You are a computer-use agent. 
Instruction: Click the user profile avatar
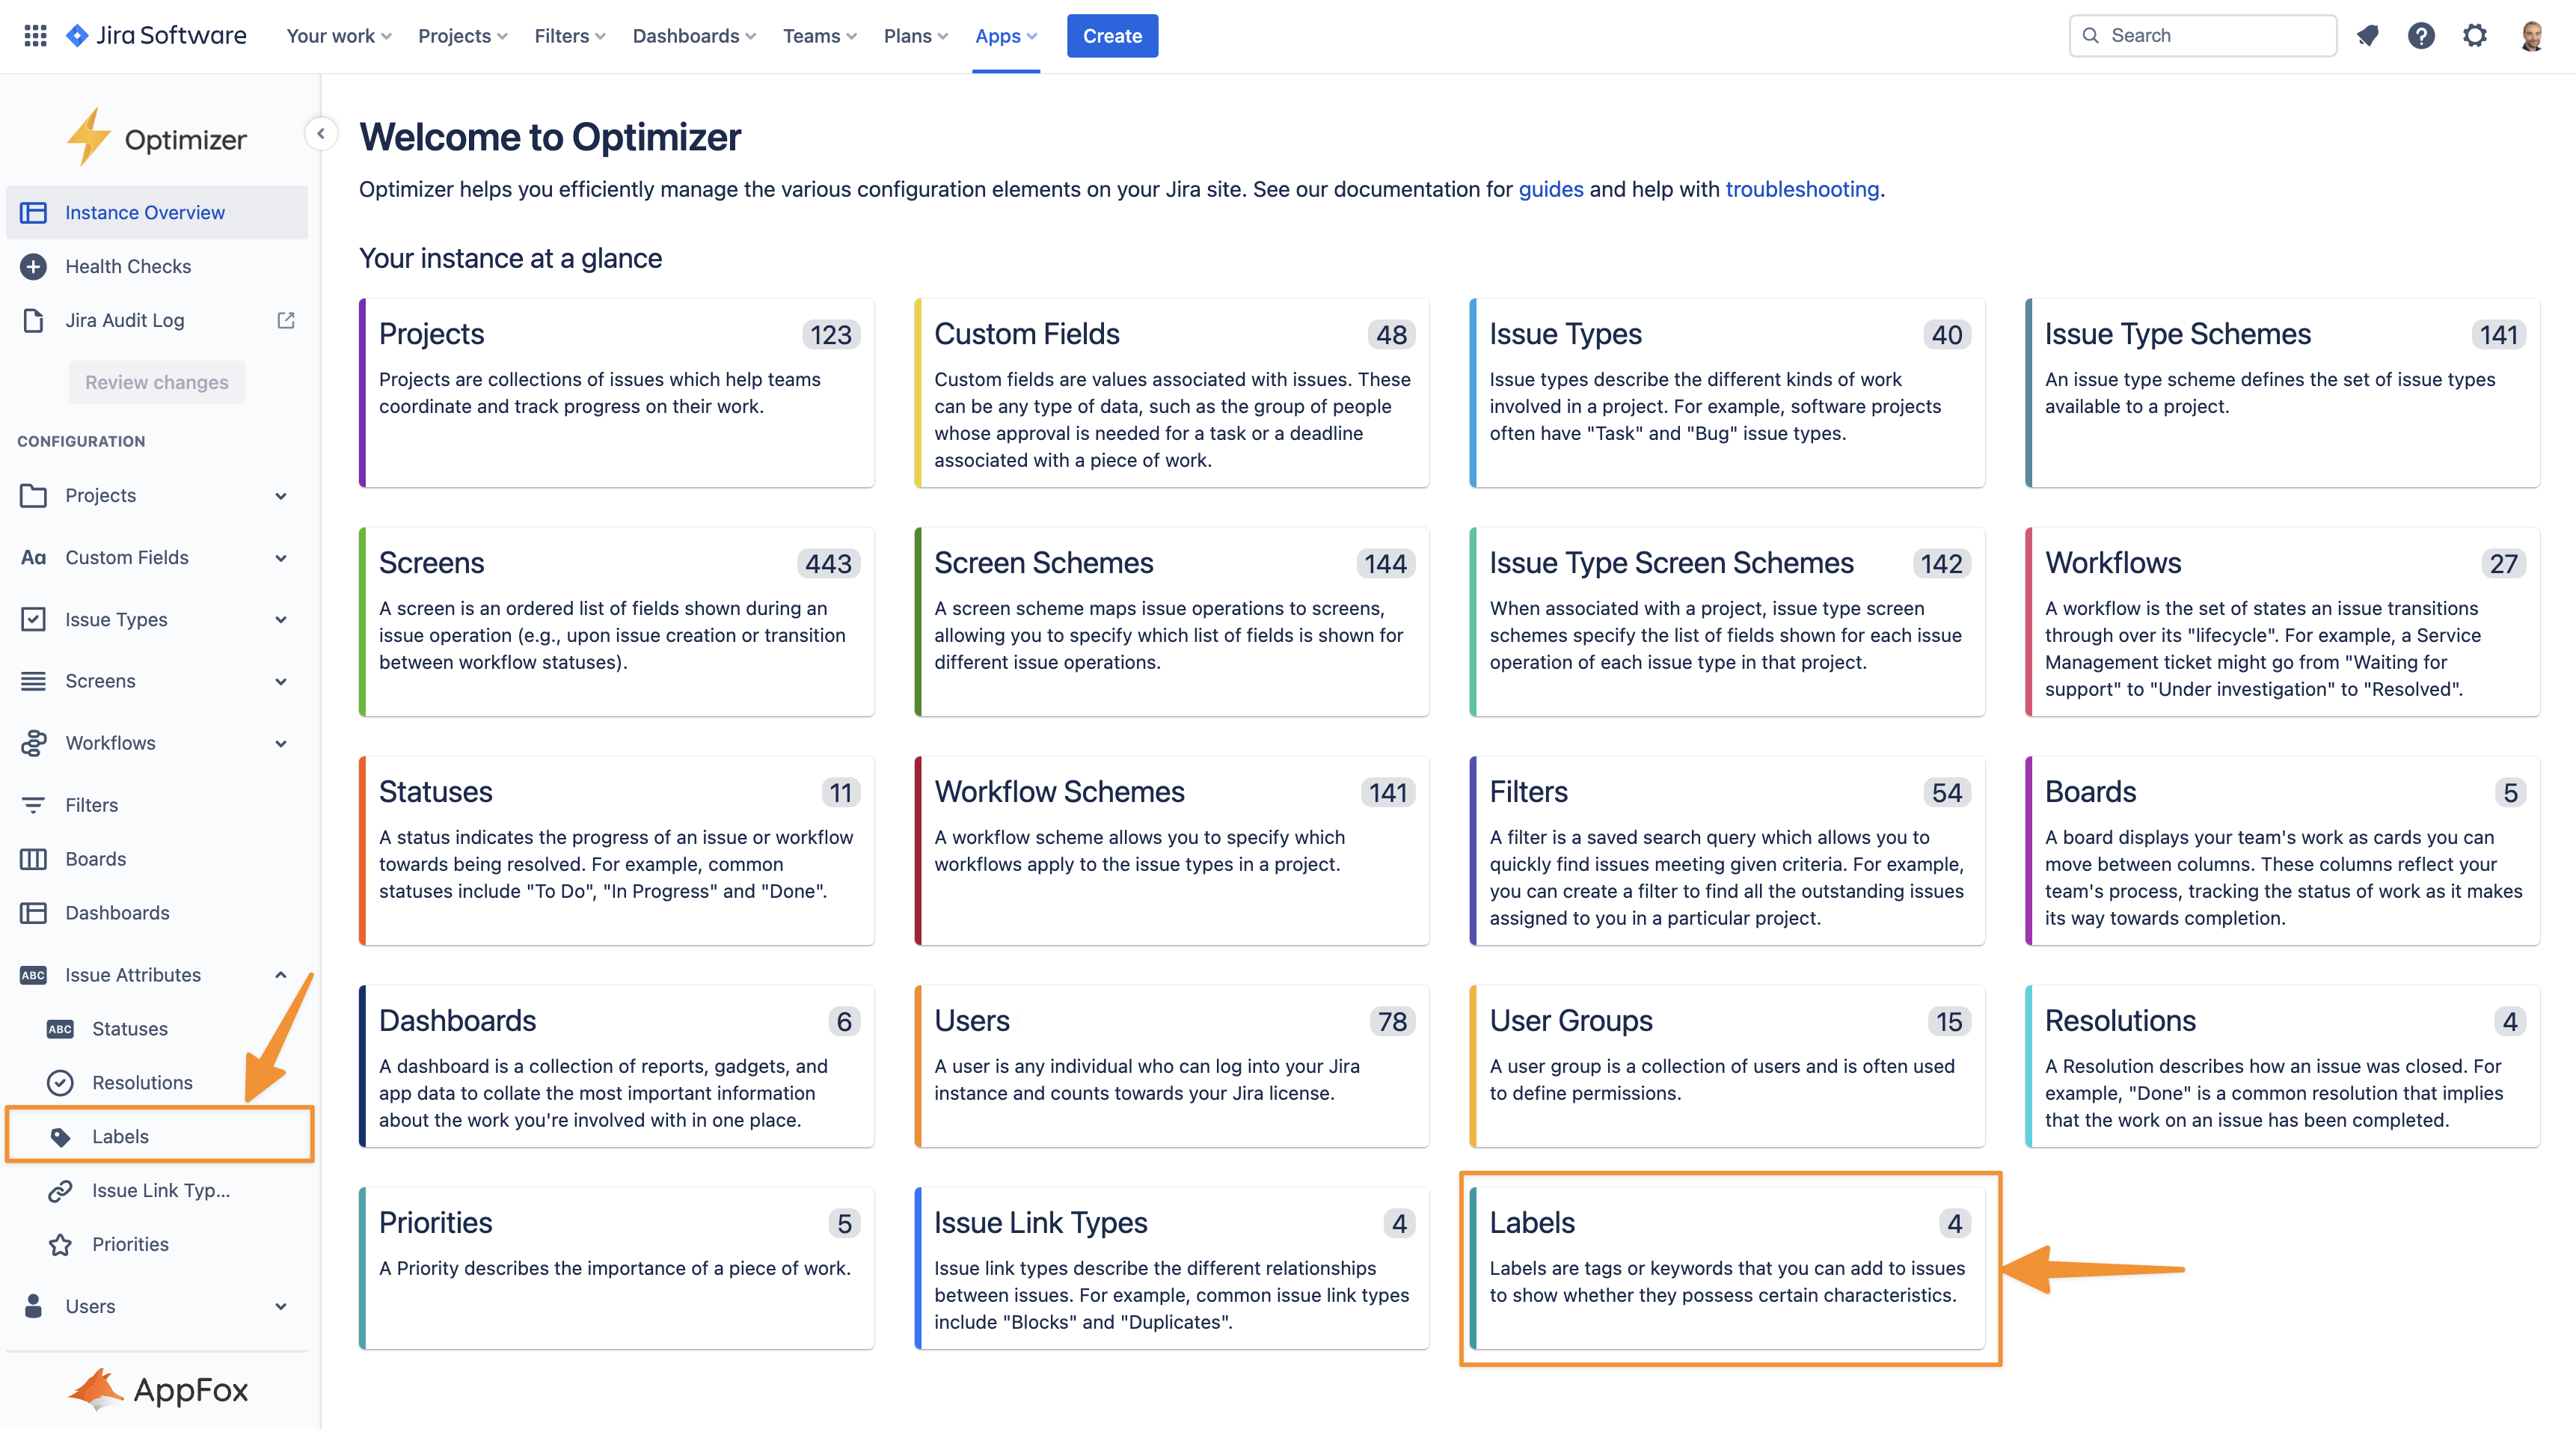click(x=2531, y=36)
